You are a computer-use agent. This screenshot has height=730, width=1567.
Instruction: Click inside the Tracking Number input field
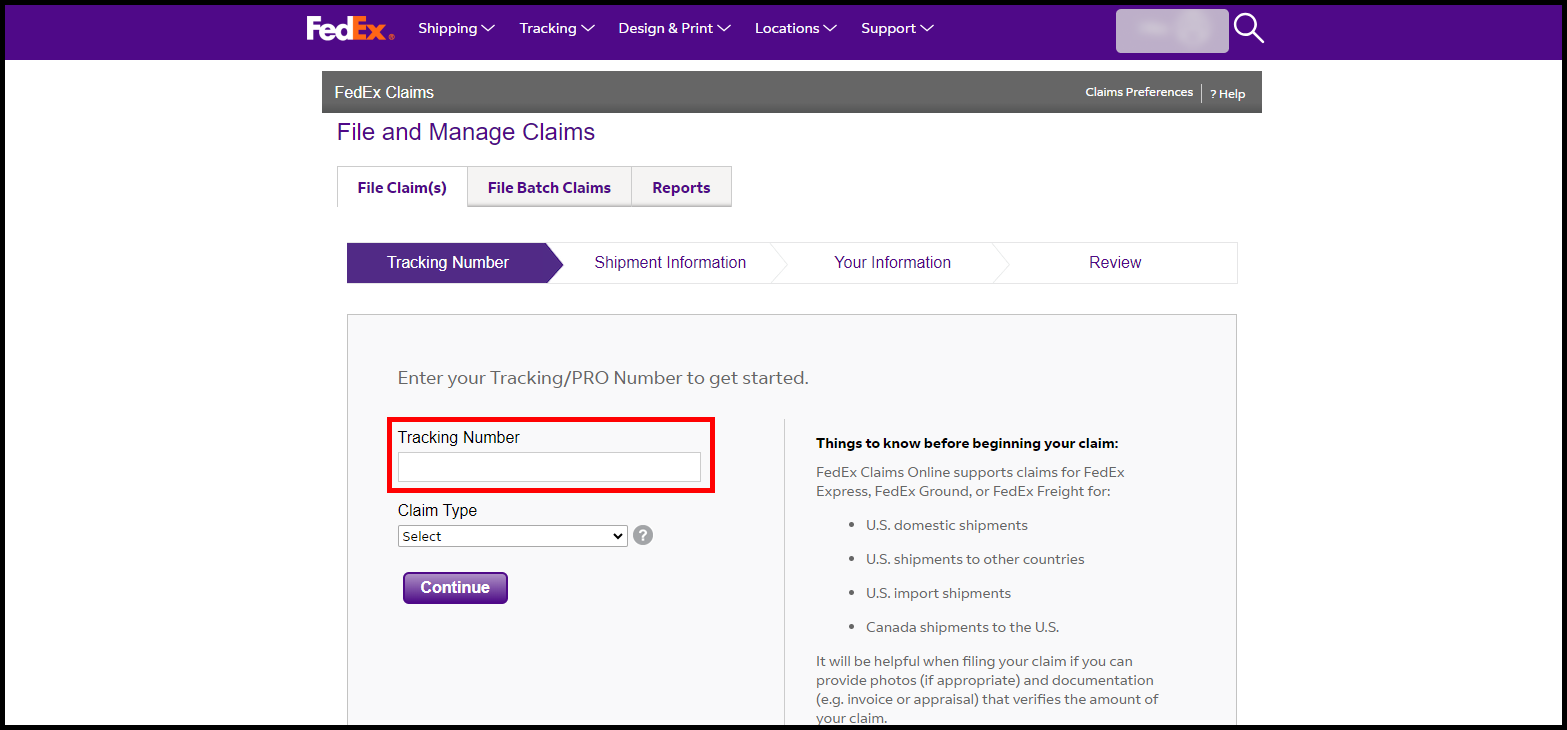[549, 467]
